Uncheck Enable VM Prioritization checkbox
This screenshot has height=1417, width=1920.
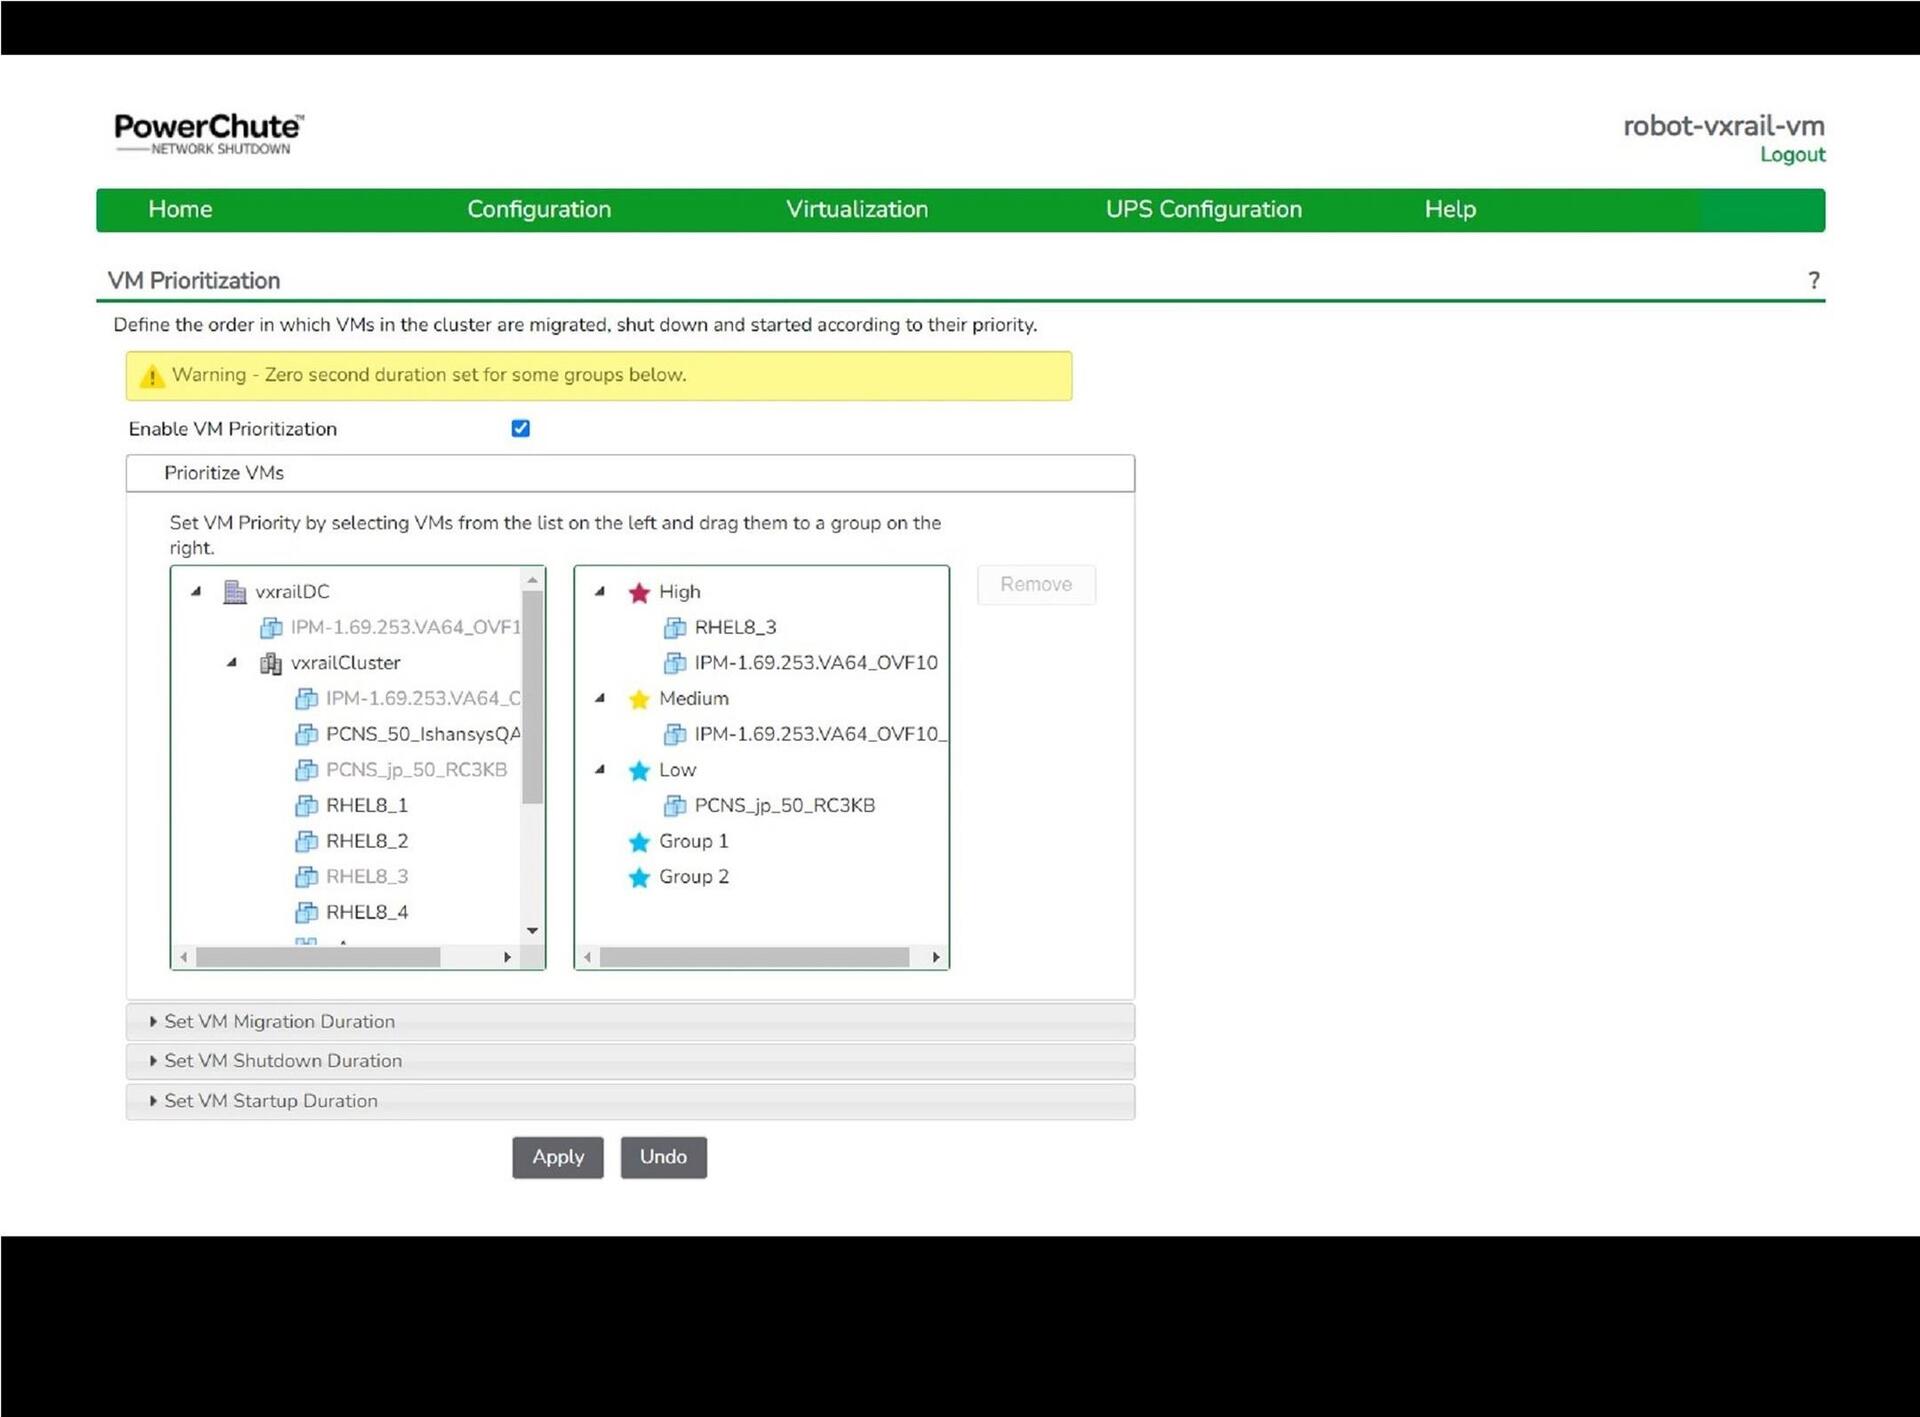coord(520,429)
